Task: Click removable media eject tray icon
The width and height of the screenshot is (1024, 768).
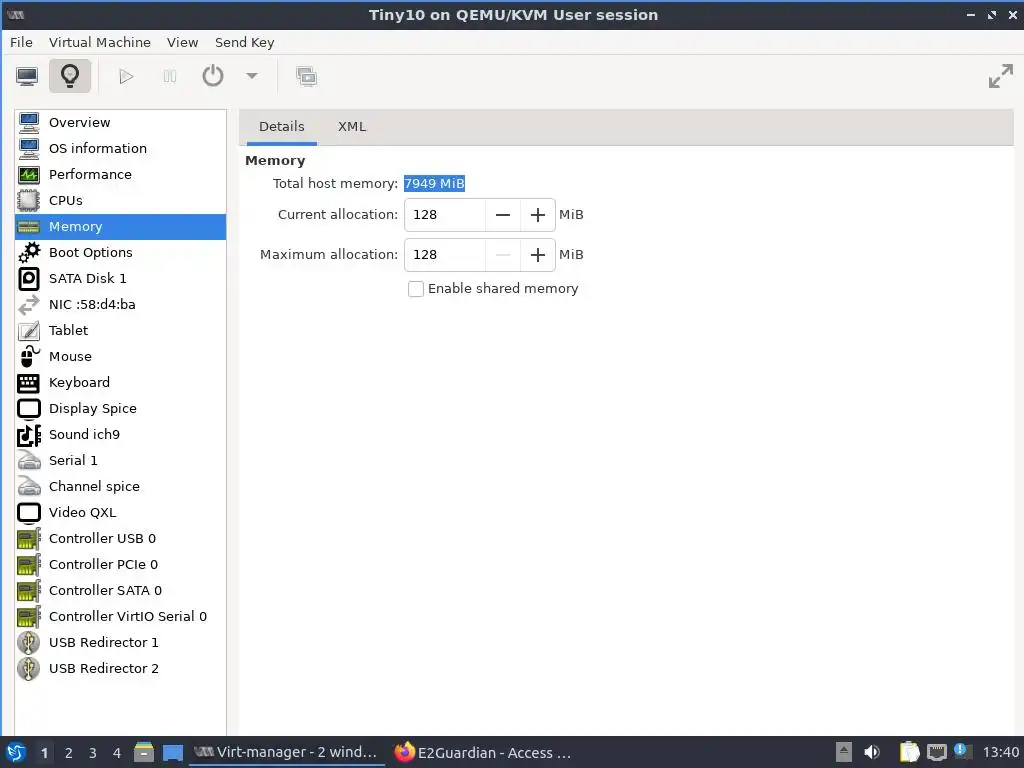Action: point(844,752)
